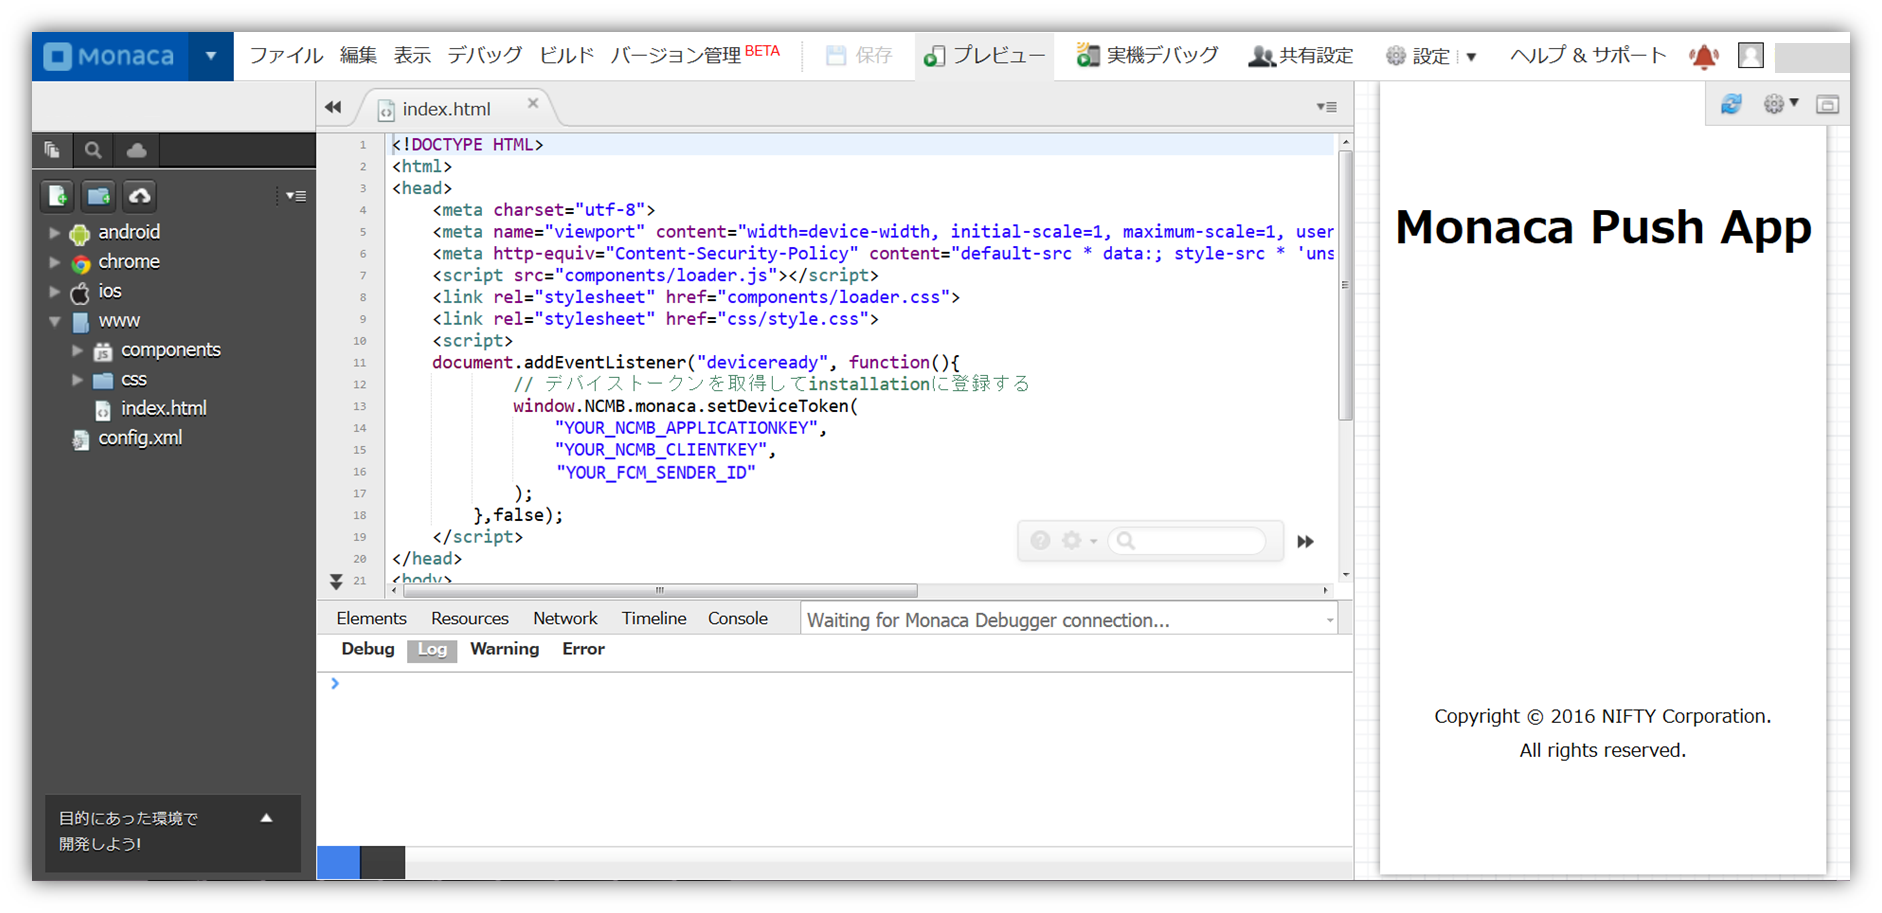The height and width of the screenshot is (913, 1882).
Task: Expand the css folder
Action: tap(77, 380)
